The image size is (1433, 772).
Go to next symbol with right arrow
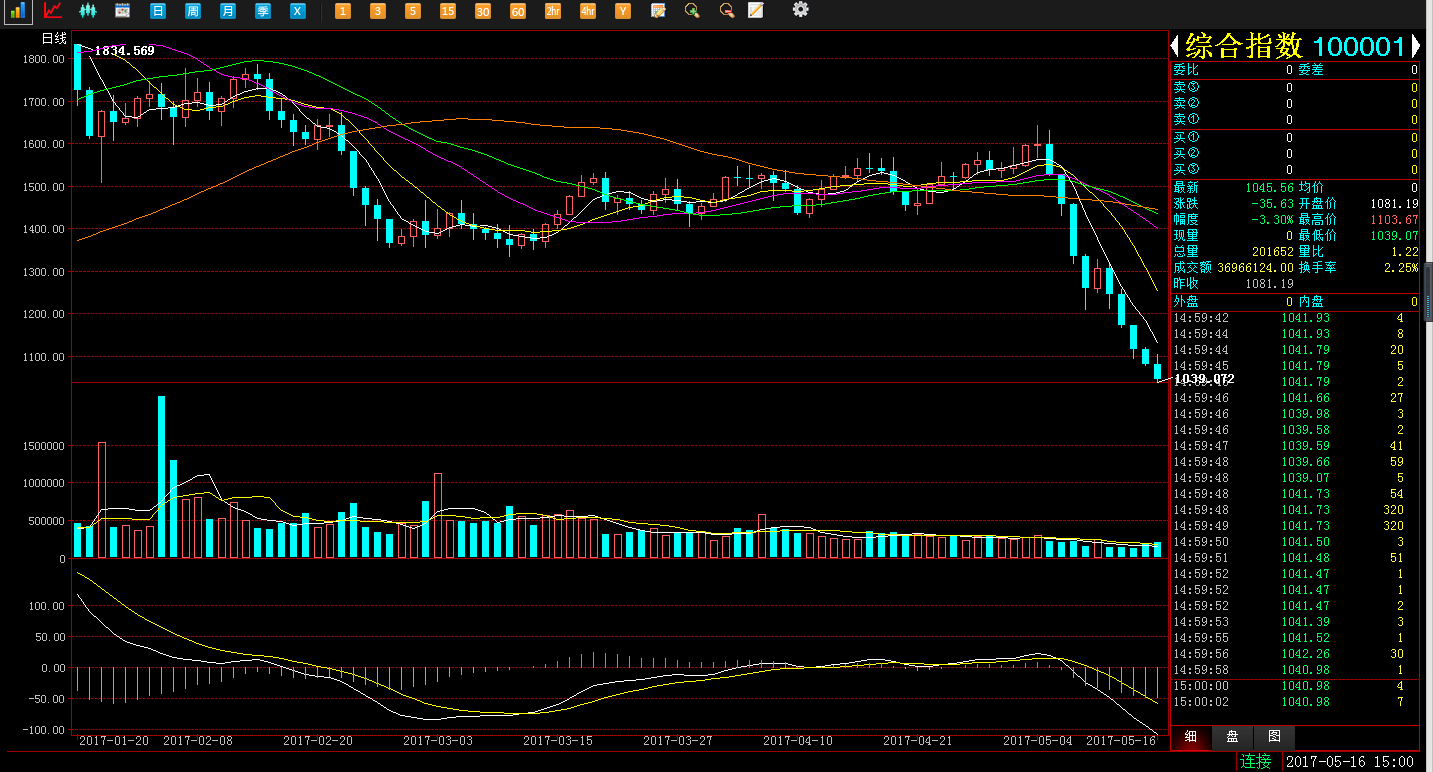tap(1415, 46)
